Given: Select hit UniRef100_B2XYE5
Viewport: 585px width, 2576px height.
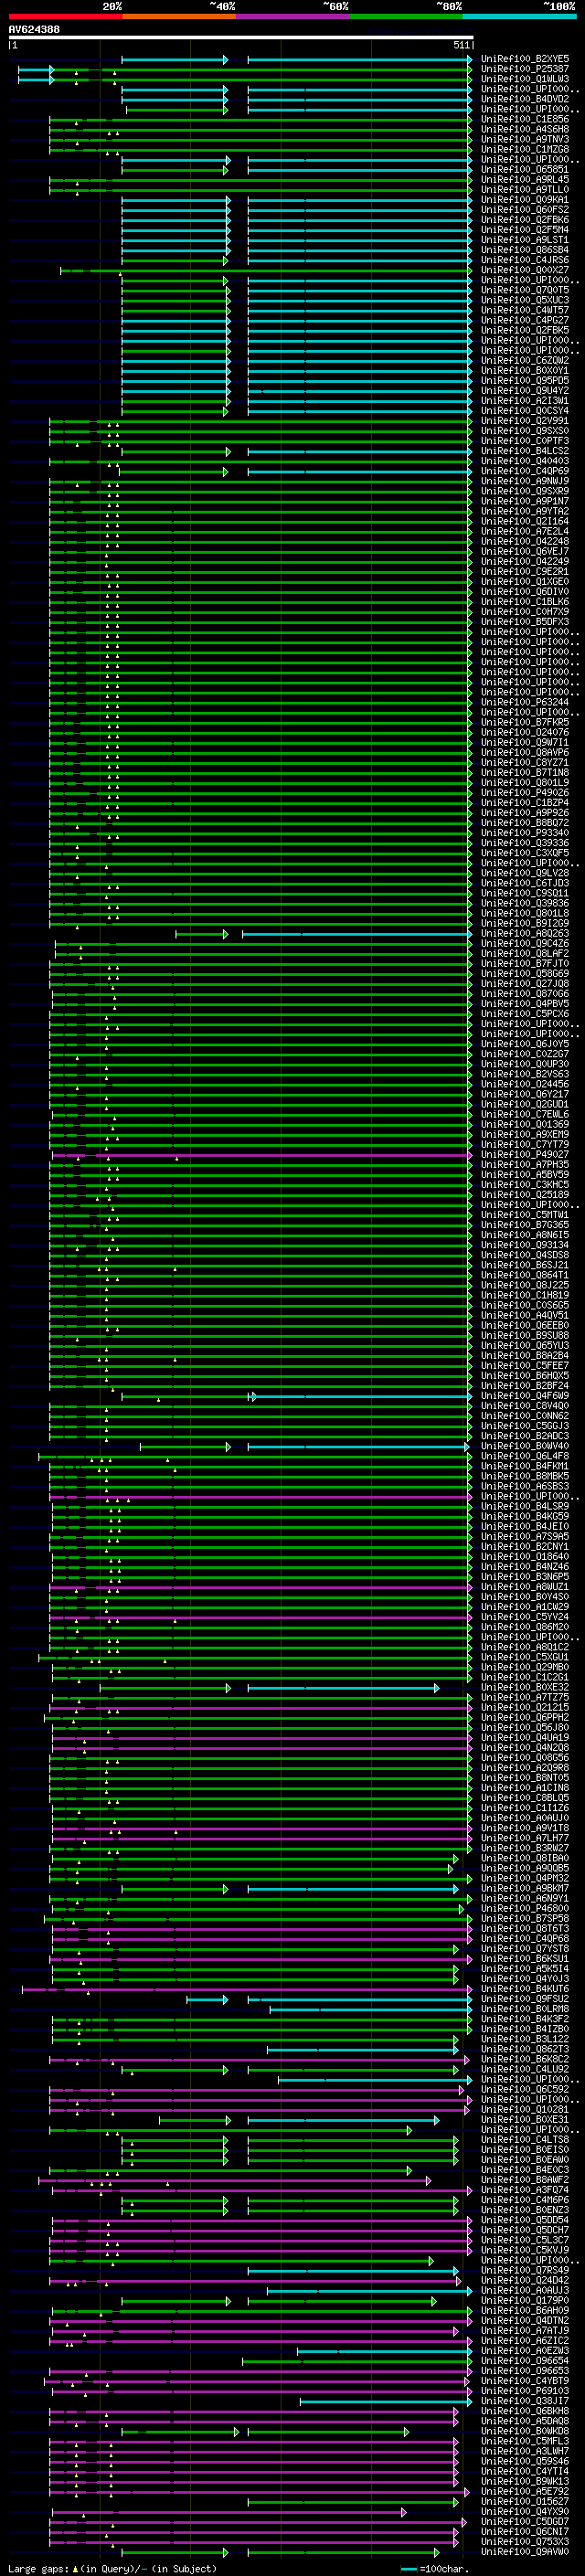Looking at the screenshot, I should 524,60.
